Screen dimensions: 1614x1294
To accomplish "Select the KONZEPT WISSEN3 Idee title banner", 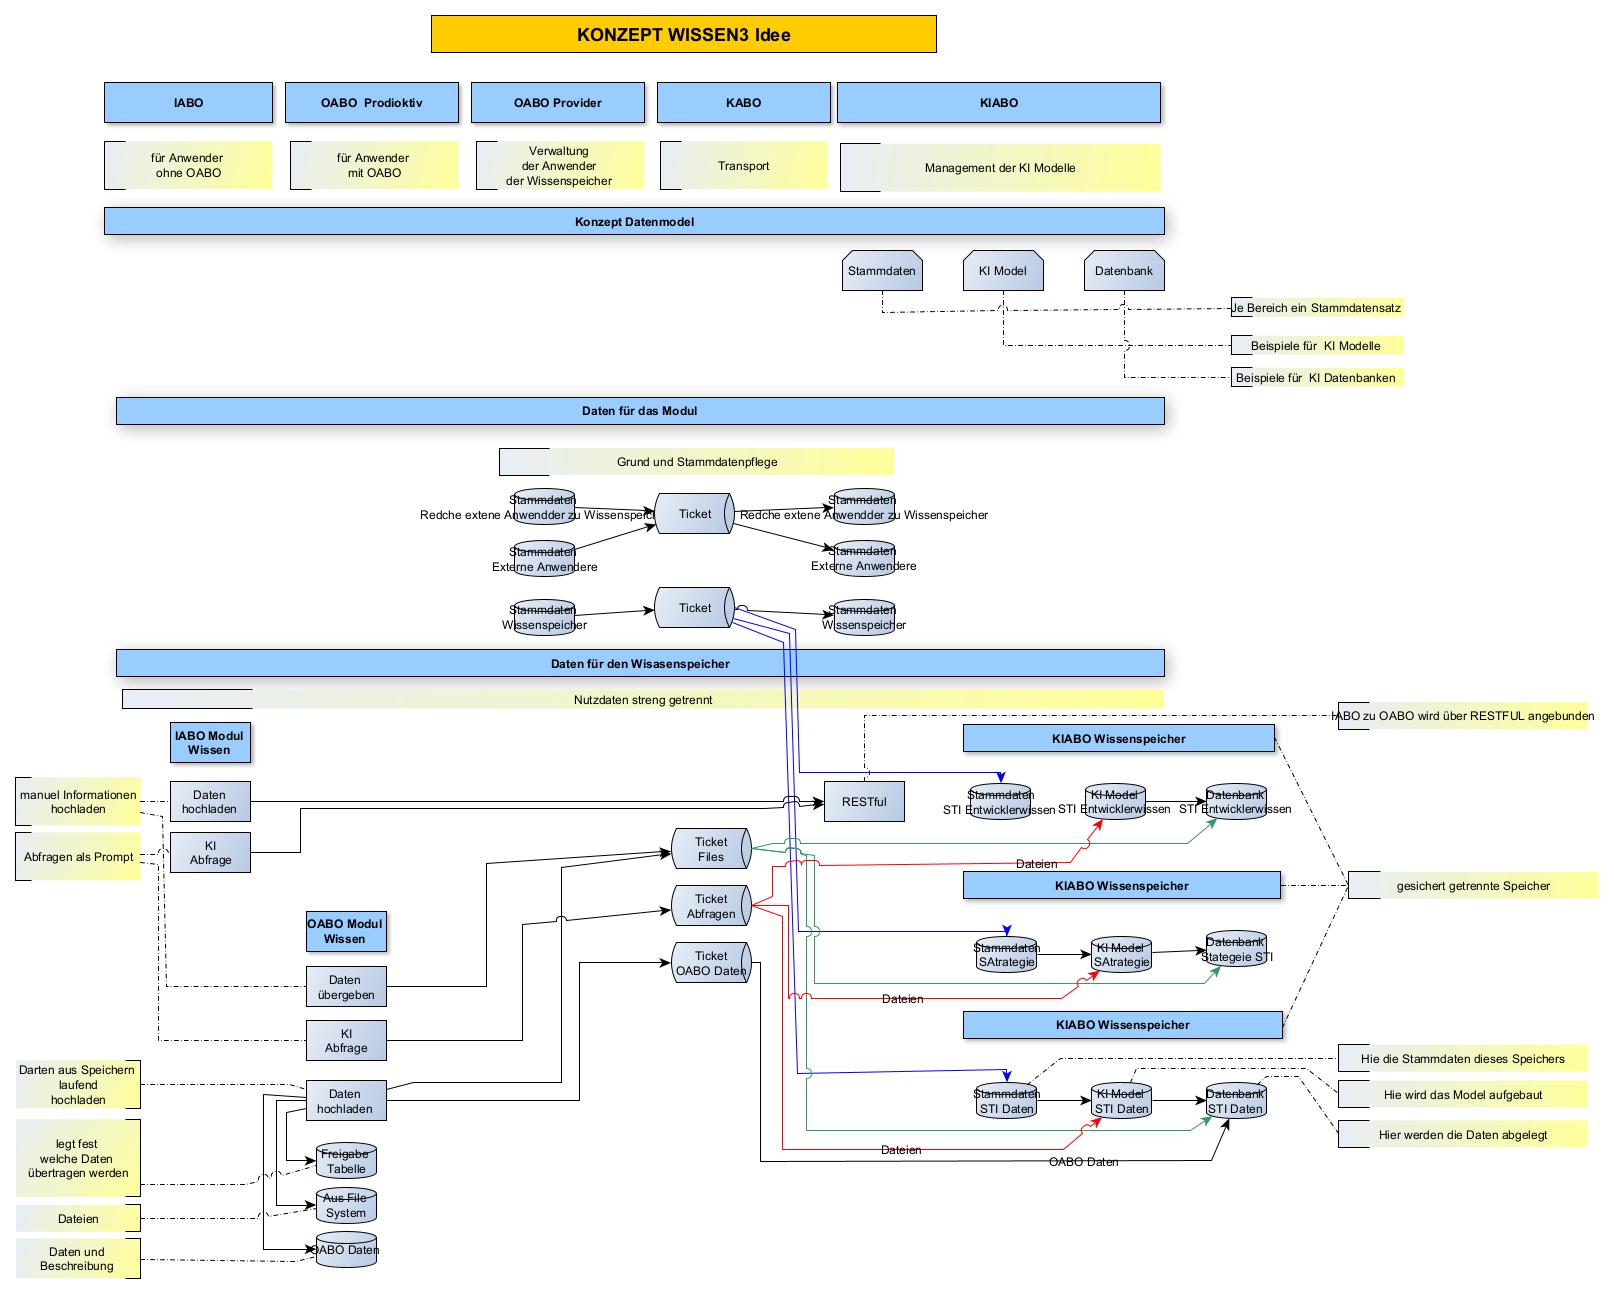I will pyautogui.click(x=683, y=34).
